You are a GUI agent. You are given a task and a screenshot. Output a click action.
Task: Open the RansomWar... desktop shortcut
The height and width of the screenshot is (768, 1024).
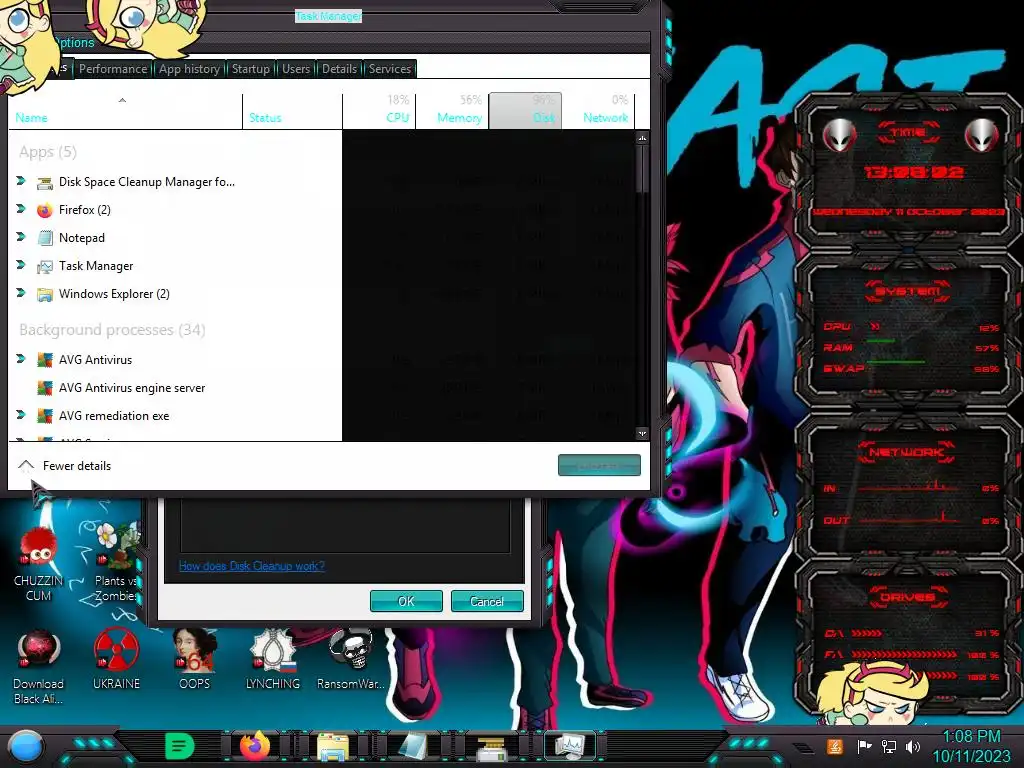(351, 660)
